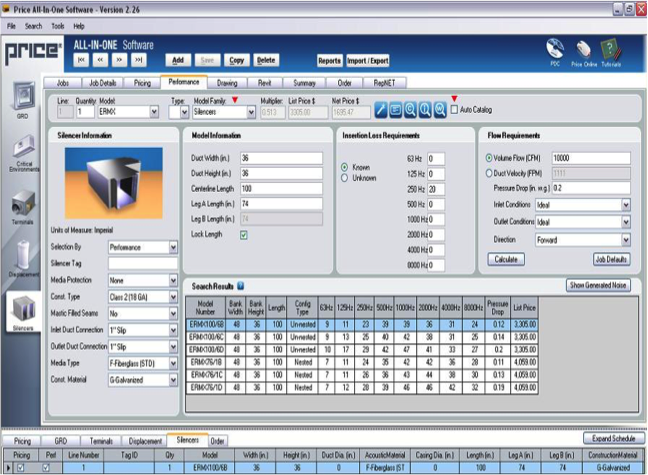Click the Calculate button
This screenshot has width=648, height=475.
coord(506,260)
